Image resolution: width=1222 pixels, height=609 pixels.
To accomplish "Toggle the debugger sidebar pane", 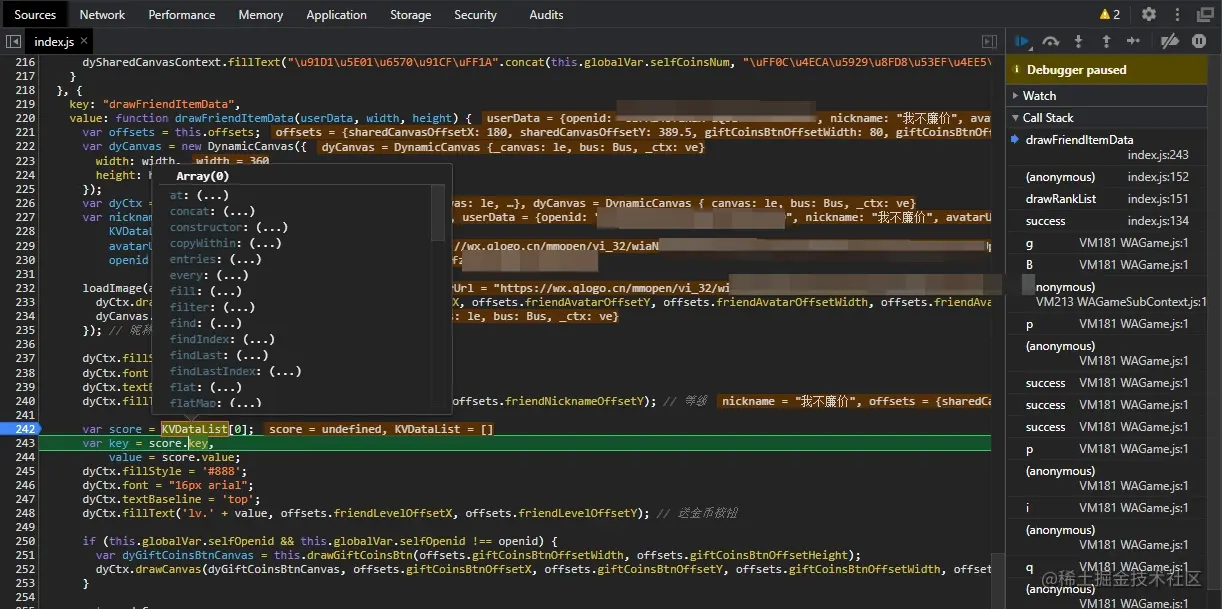I will (x=989, y=41).
